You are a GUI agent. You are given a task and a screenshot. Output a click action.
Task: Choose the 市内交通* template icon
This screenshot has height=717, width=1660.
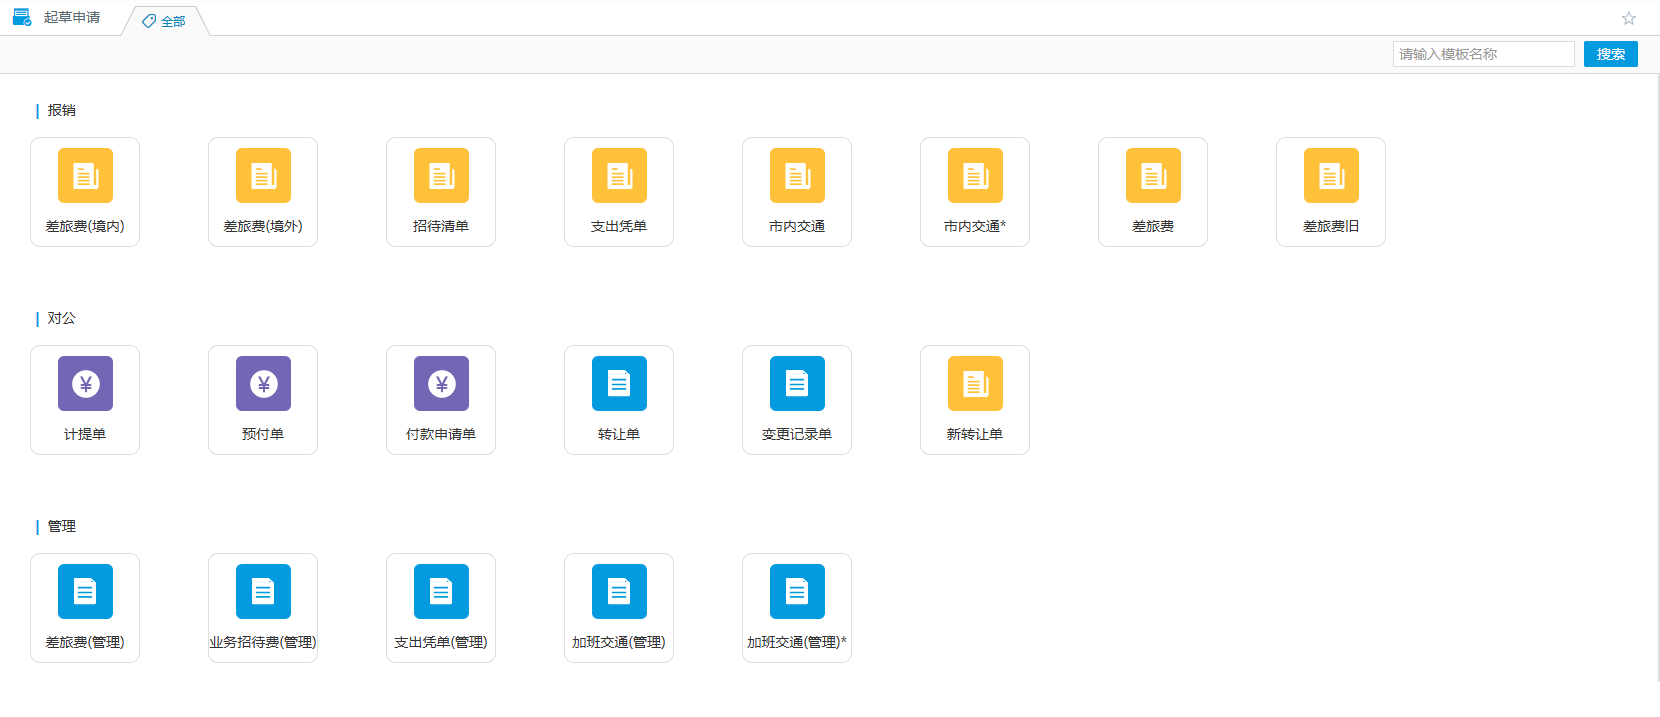click(x=975, y=177)
